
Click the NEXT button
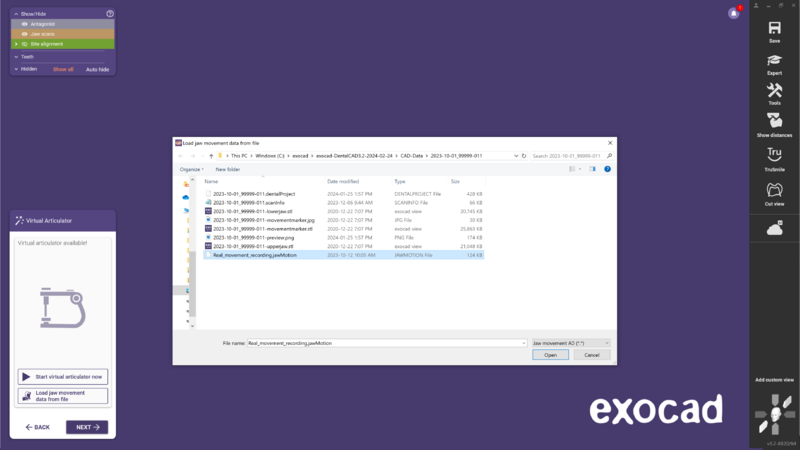pyautogui.click(x=87, y=427)
